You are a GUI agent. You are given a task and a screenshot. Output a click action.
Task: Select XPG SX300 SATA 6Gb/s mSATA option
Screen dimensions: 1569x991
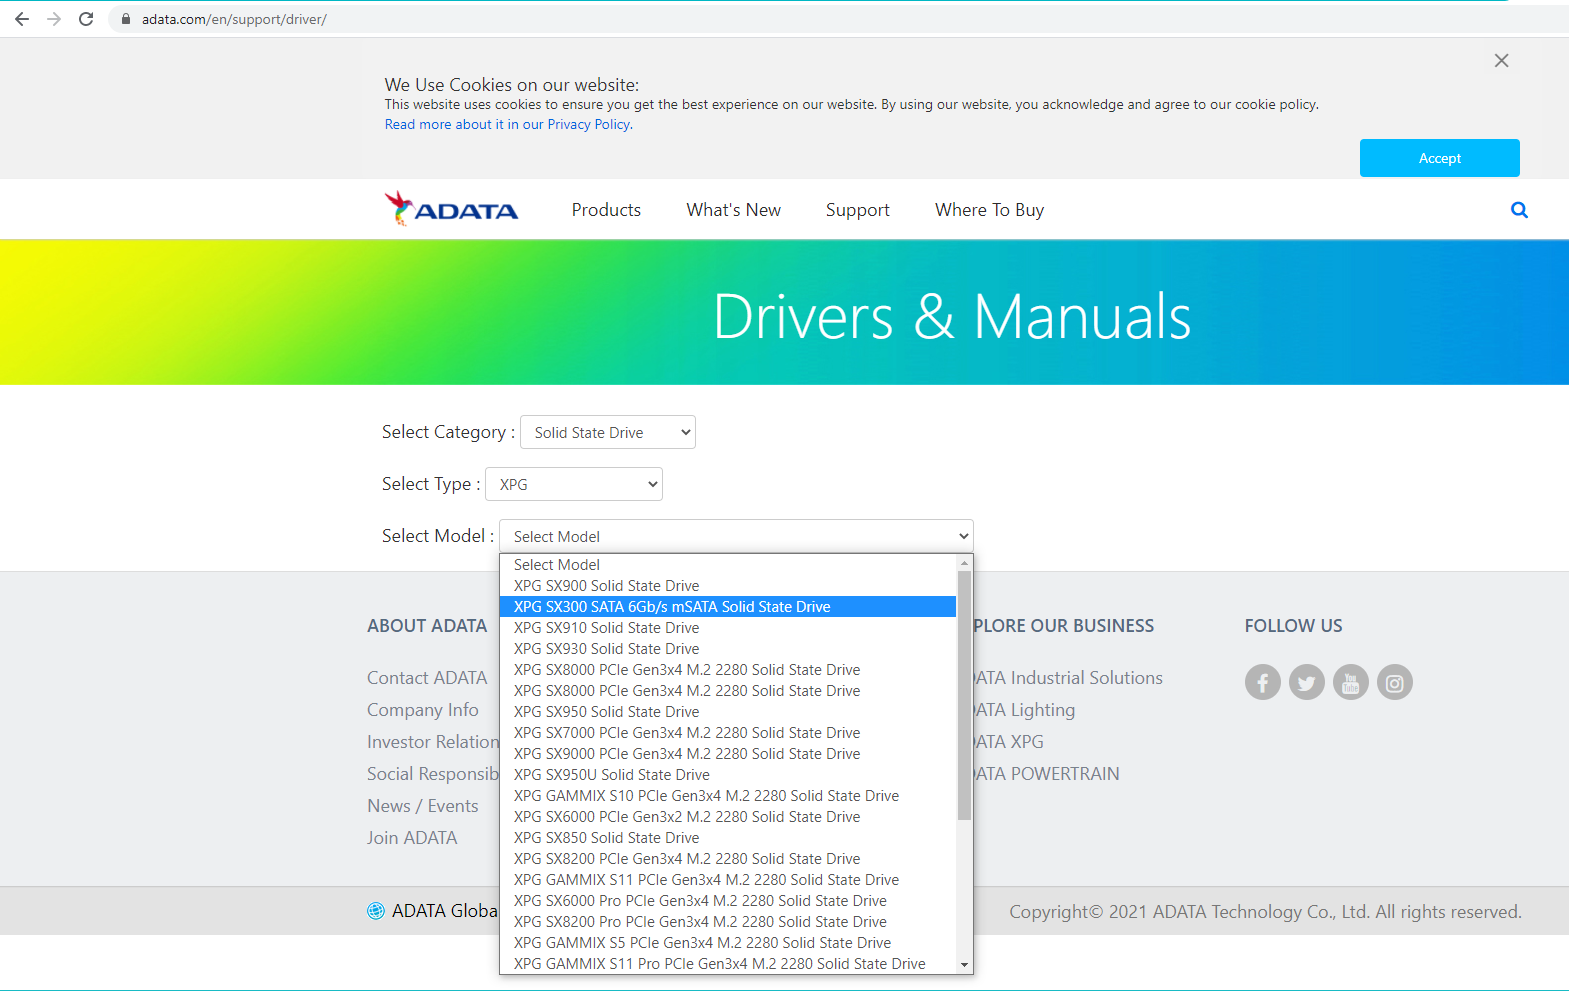728,607
